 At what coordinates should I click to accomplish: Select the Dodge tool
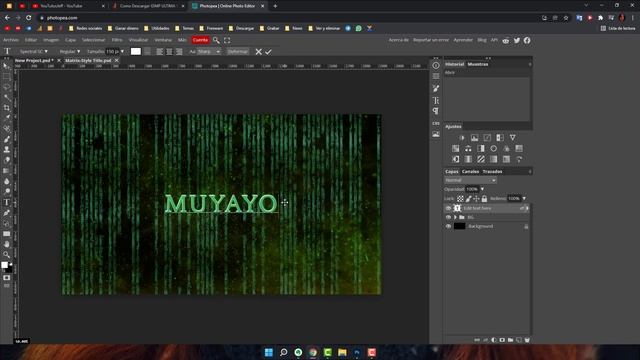(6, 191)
